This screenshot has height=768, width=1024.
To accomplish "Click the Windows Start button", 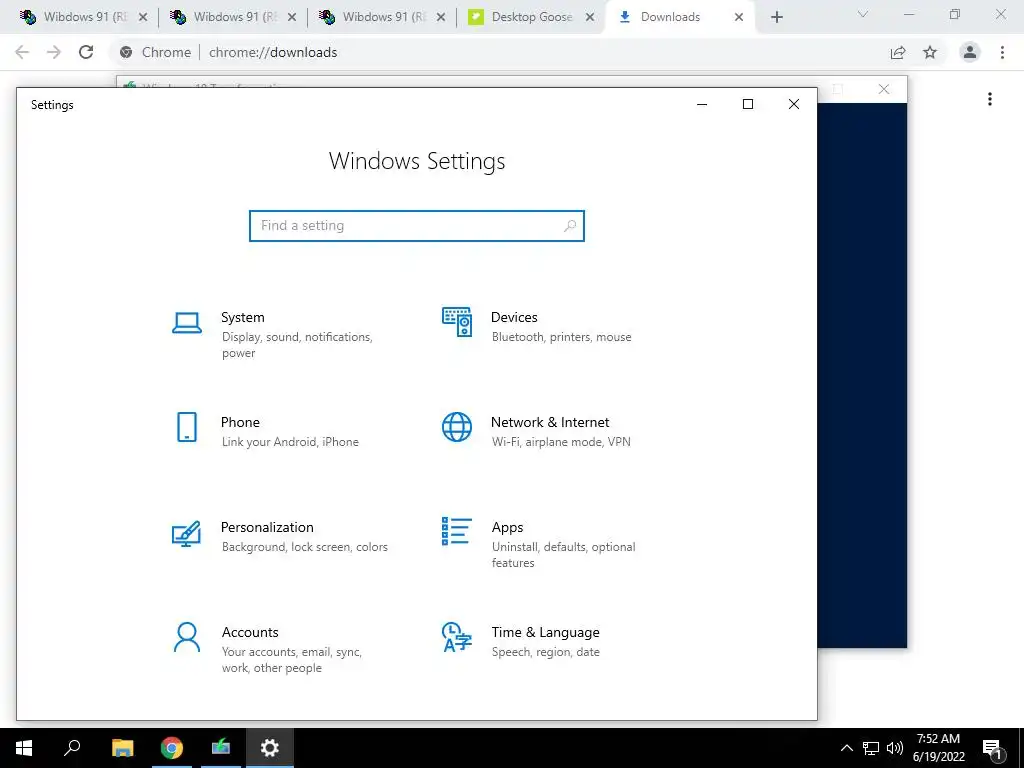I will click(24, 748).
